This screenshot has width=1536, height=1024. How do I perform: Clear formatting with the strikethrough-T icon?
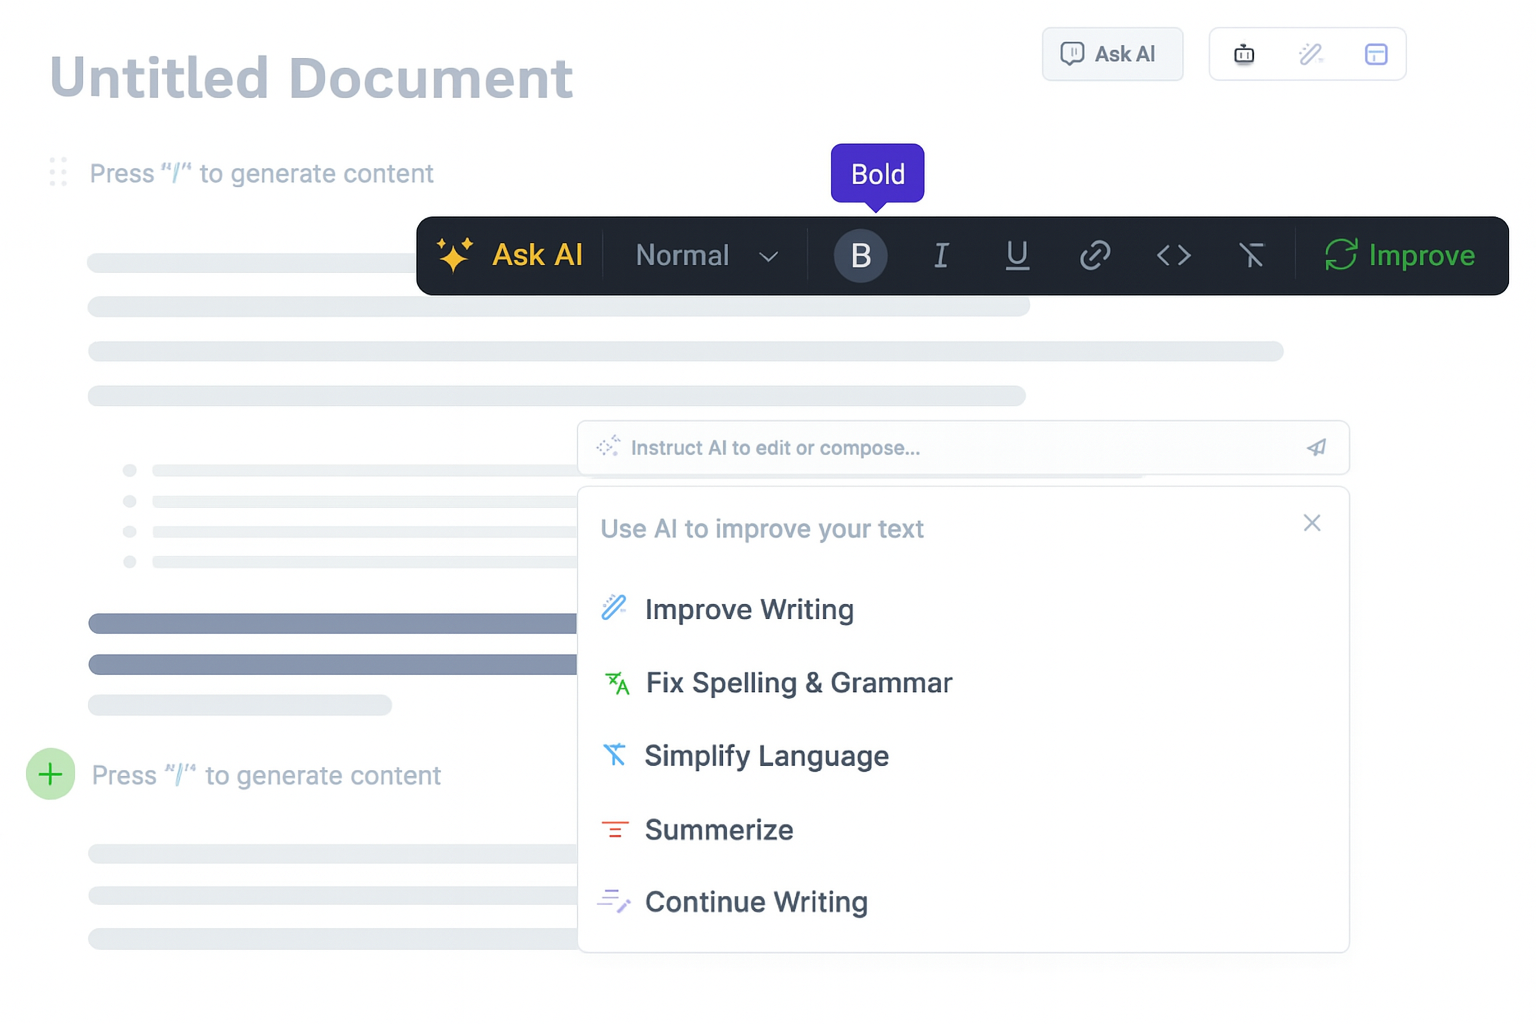[x=1251, y=256]
